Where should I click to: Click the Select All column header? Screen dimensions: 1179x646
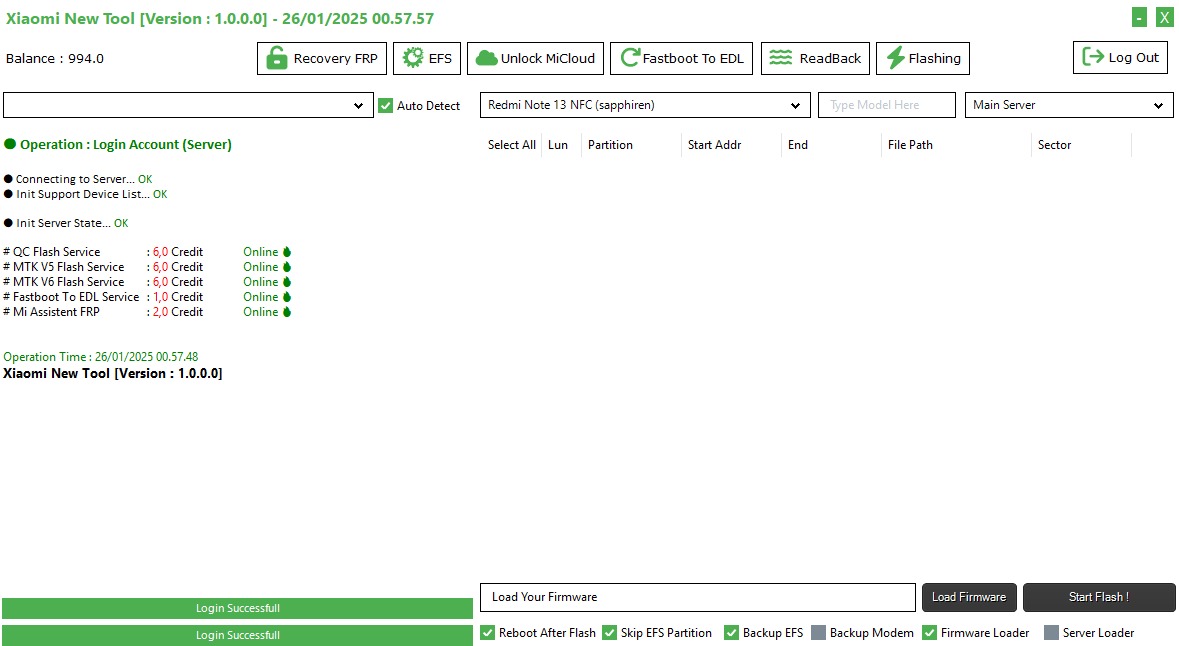[x=511, y=145]
